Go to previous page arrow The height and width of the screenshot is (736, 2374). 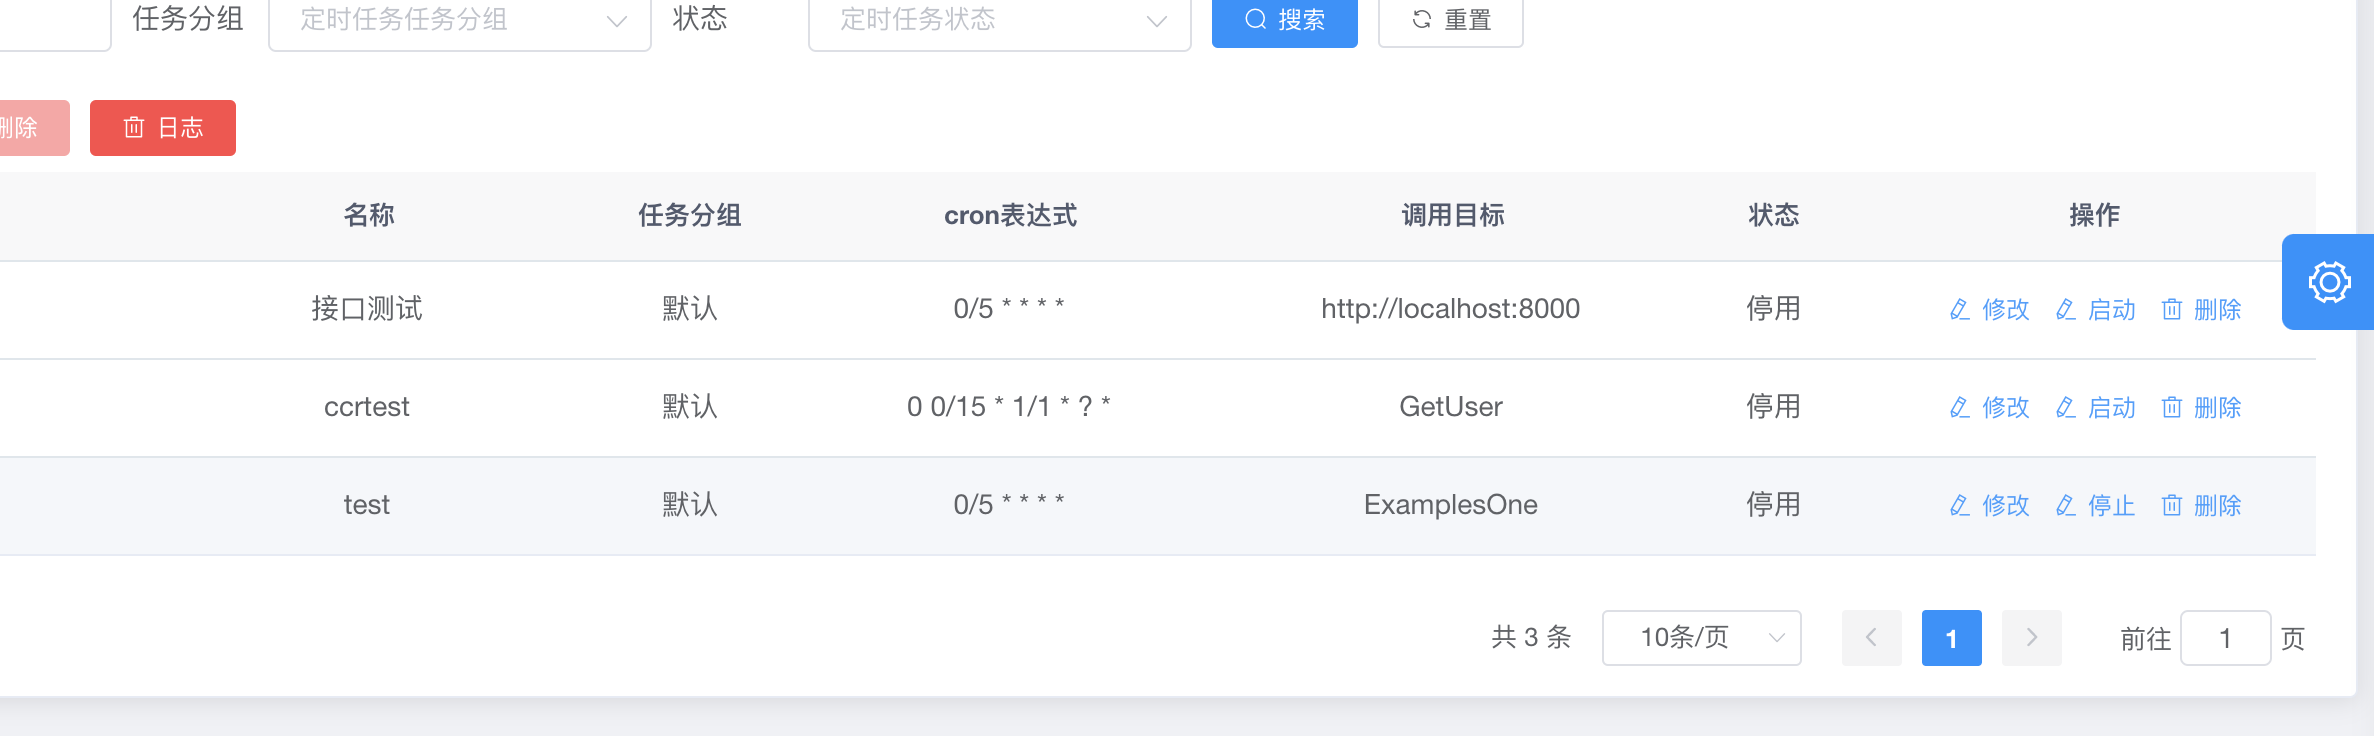[1872, 638]
